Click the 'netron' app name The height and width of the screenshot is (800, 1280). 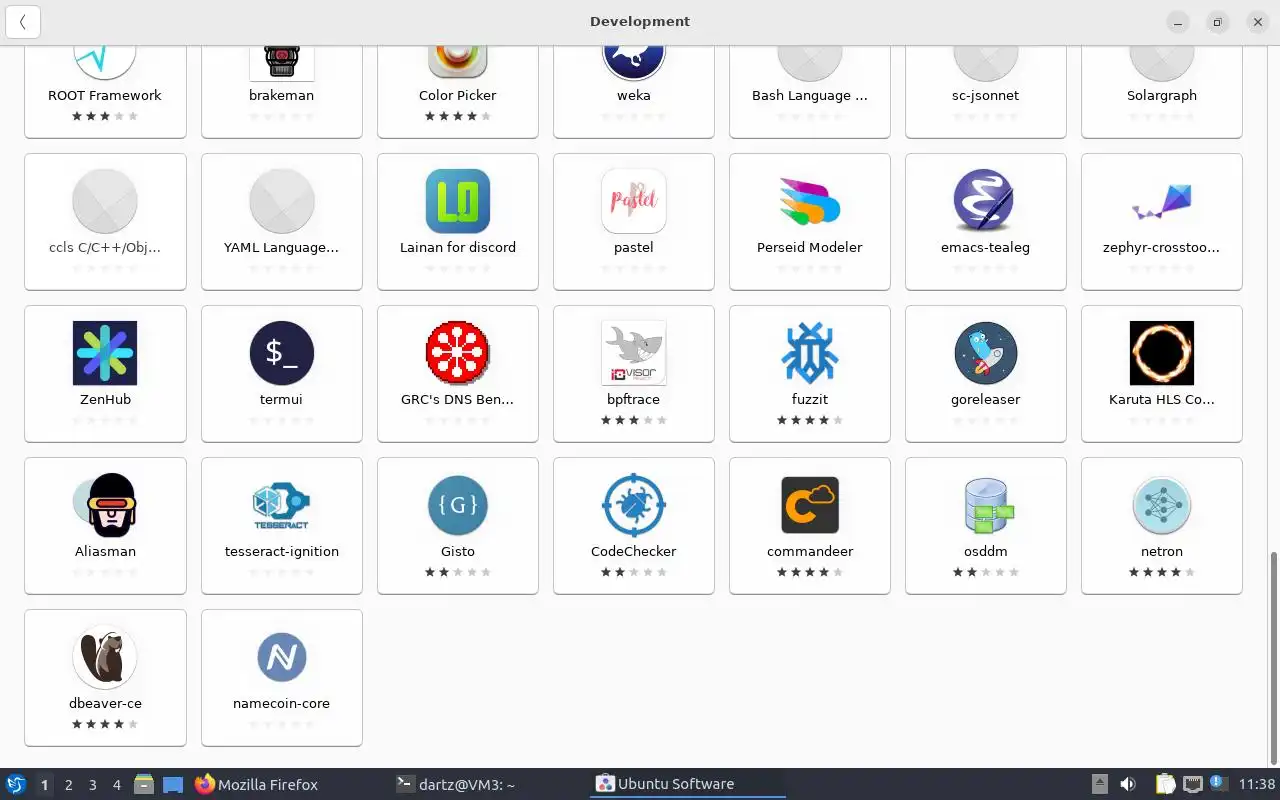[1162, 551]
